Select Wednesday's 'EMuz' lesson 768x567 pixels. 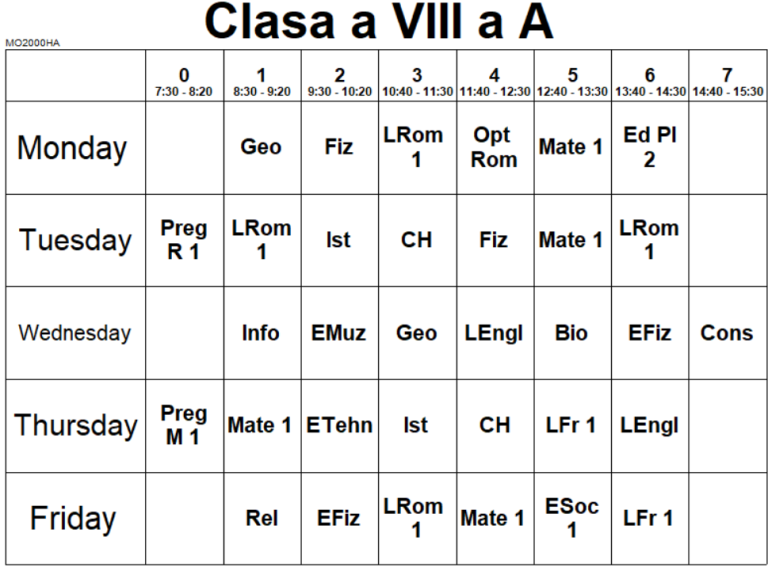339,333
